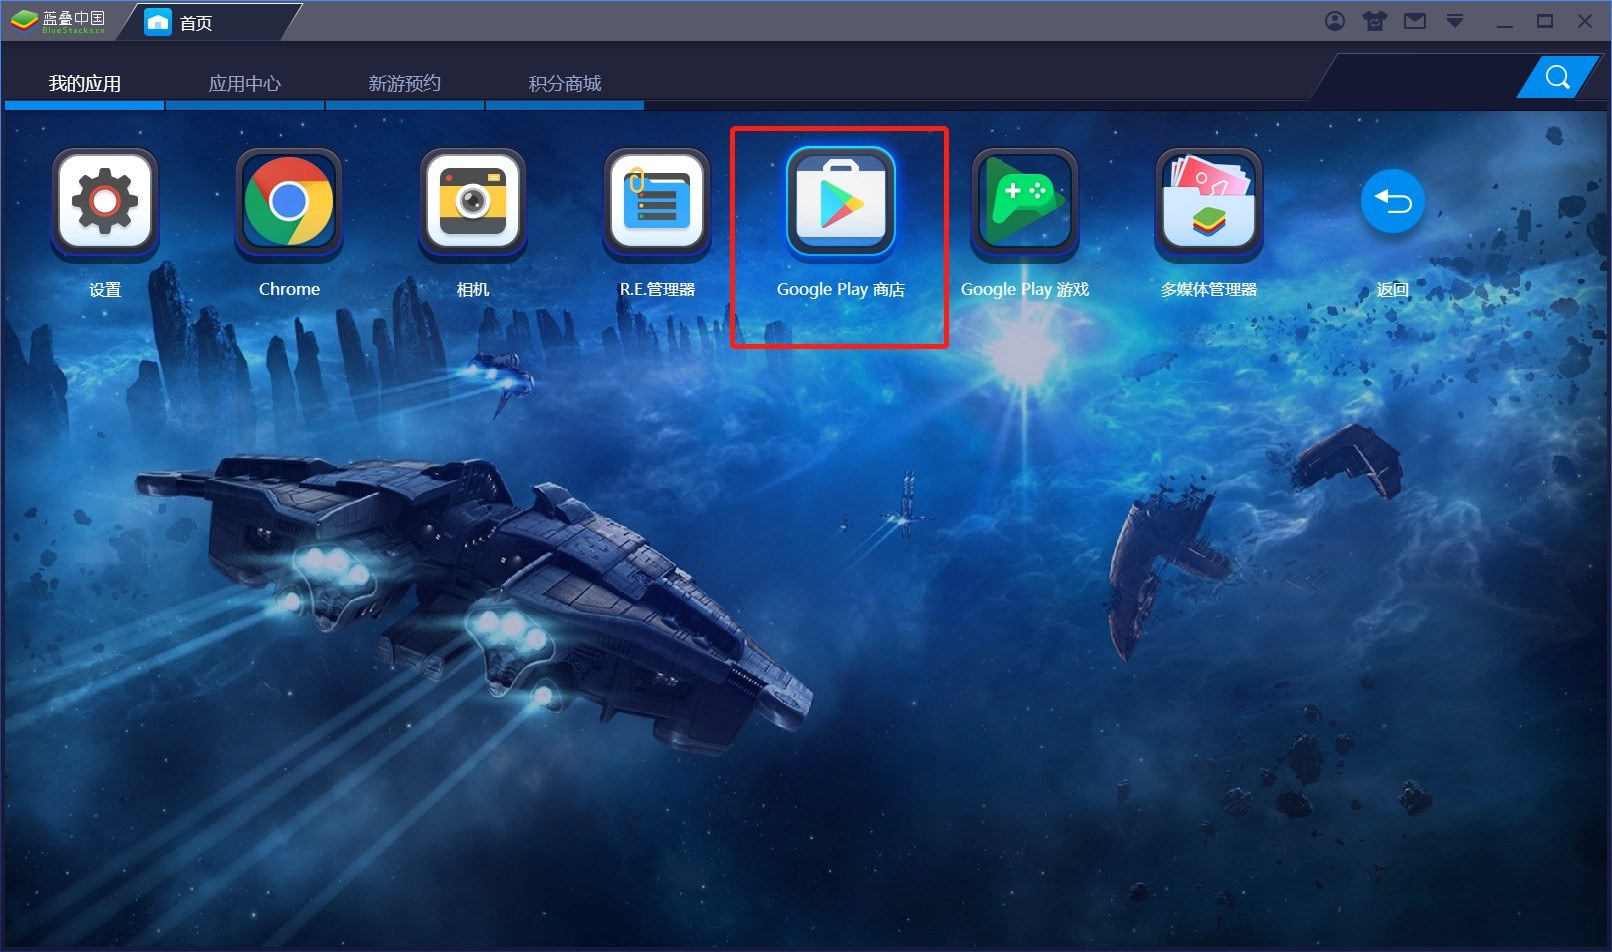Launch Google Play 商店 app
Viewport: 1612px width, 952px height.
coord(841,202)
